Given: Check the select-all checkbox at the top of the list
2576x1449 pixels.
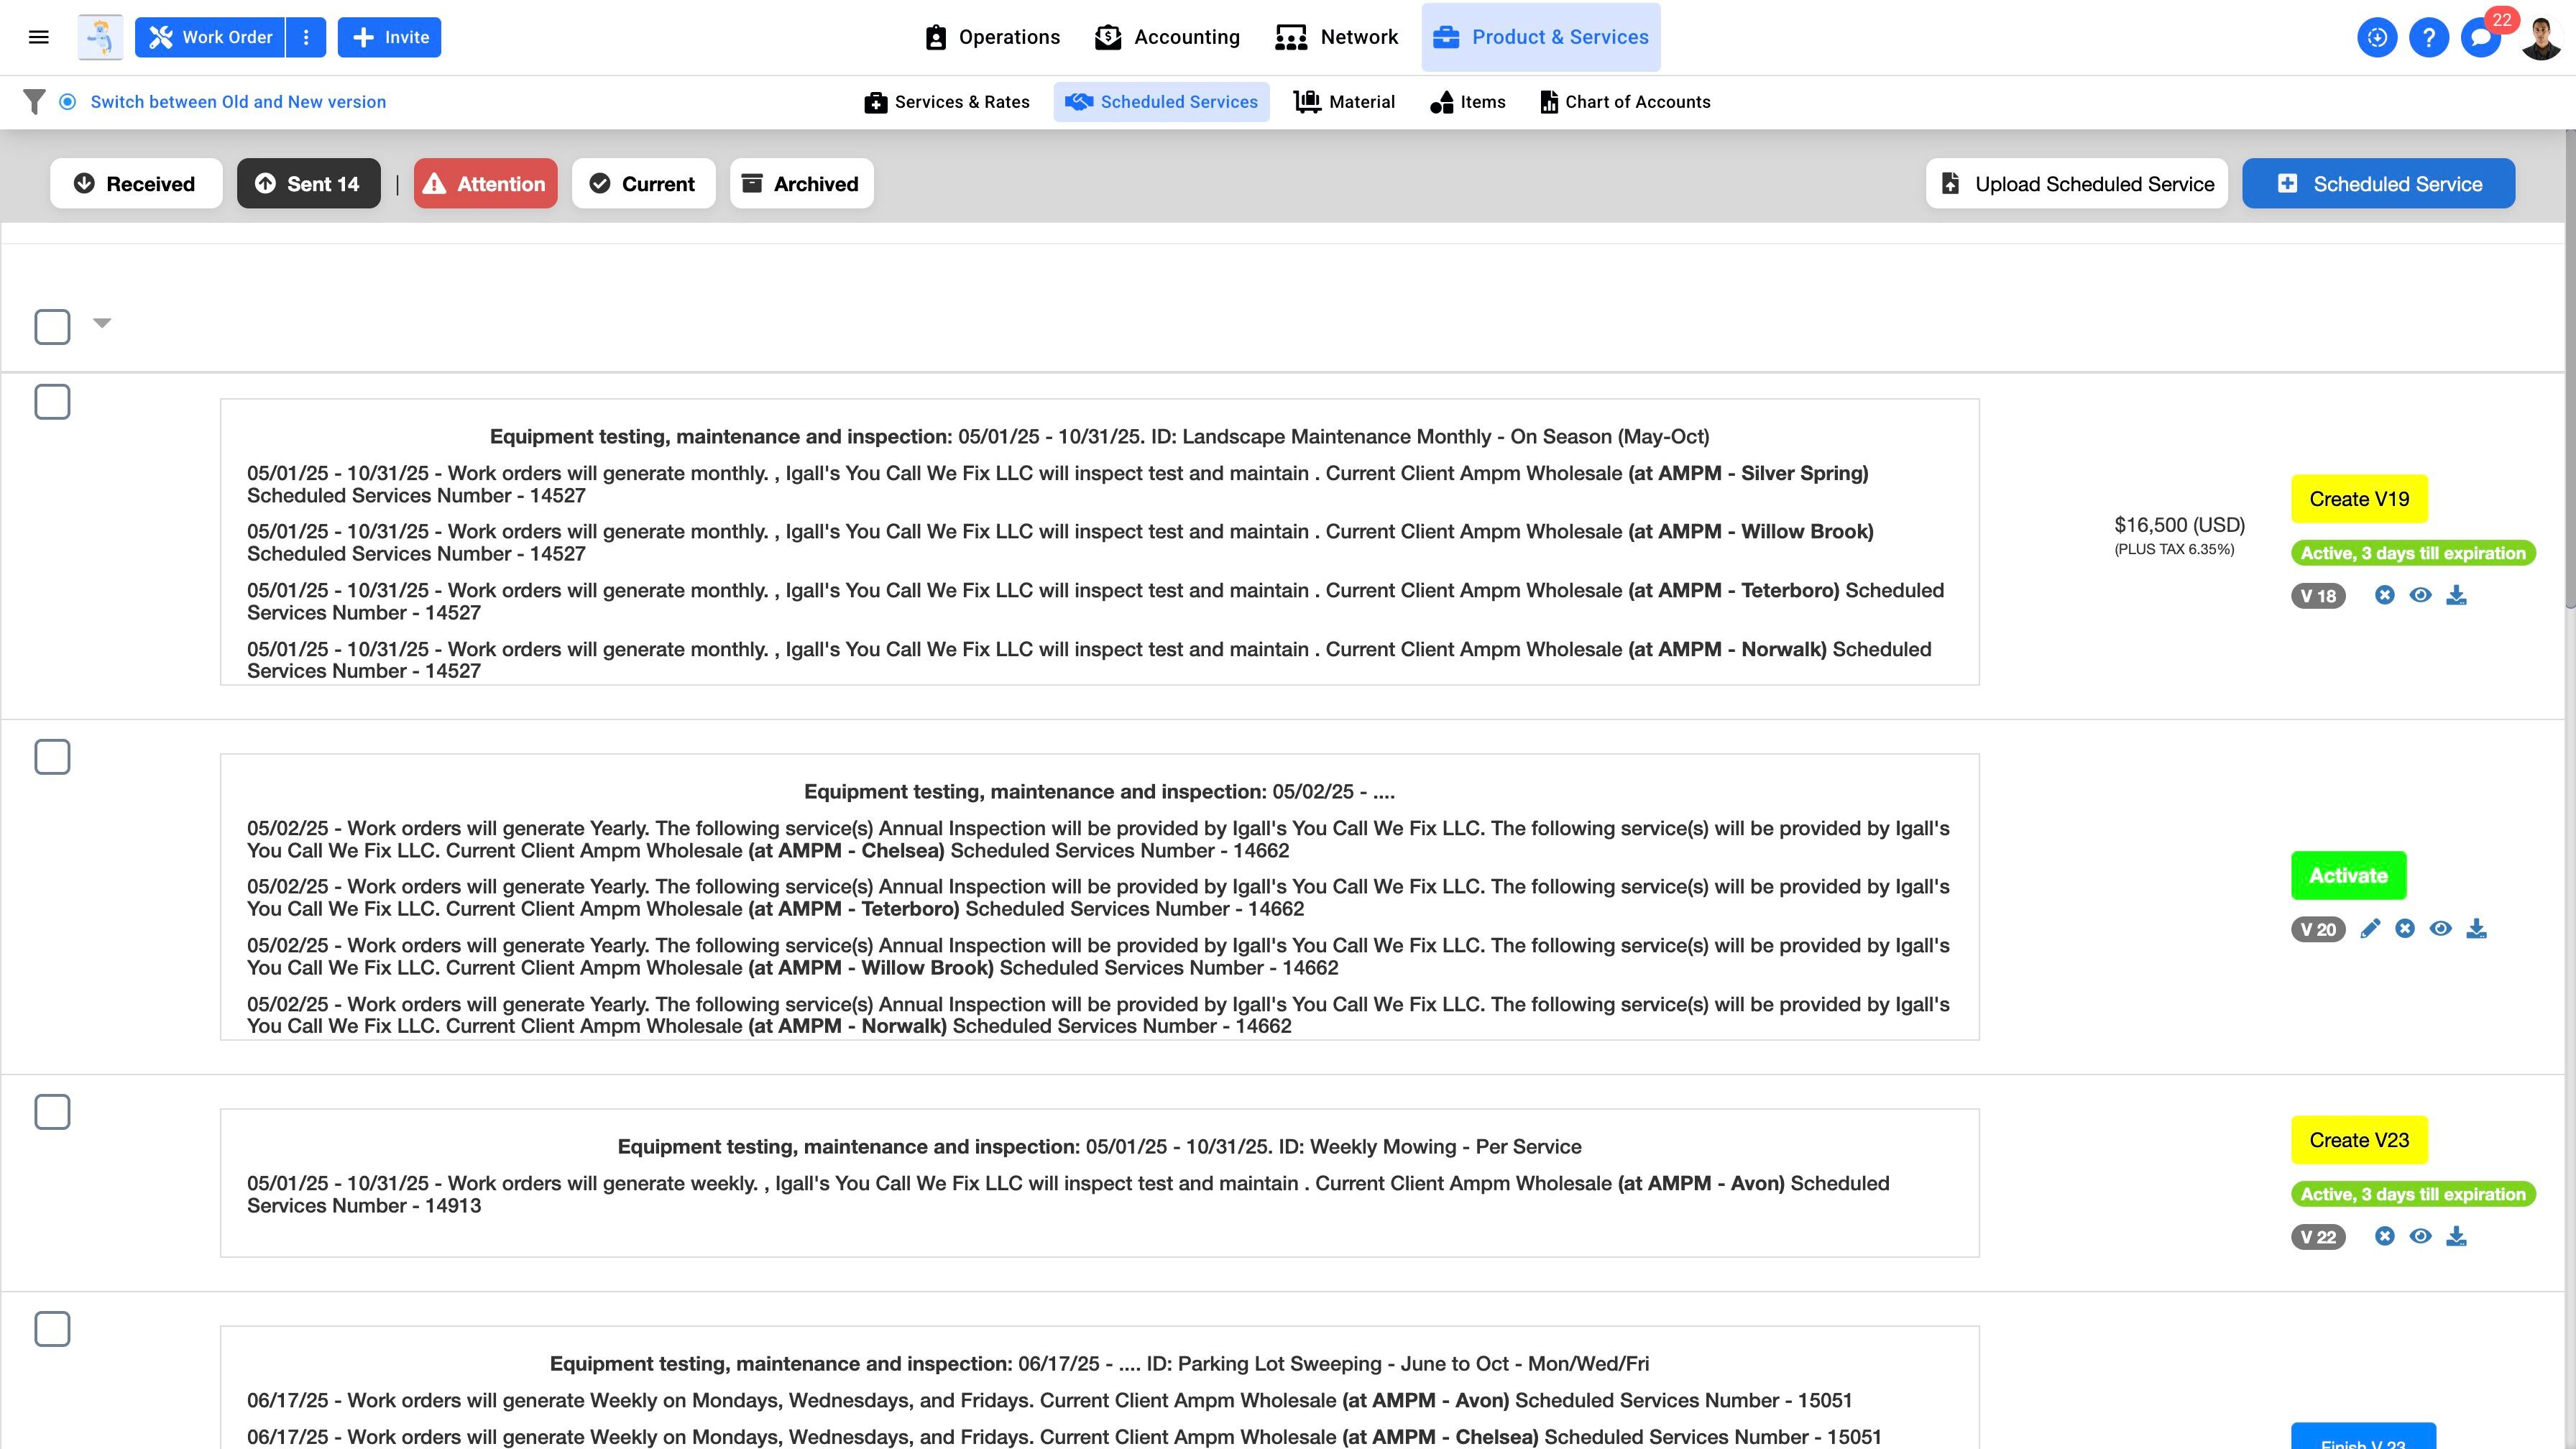Looking at the screenshot, I should (52, 327).
